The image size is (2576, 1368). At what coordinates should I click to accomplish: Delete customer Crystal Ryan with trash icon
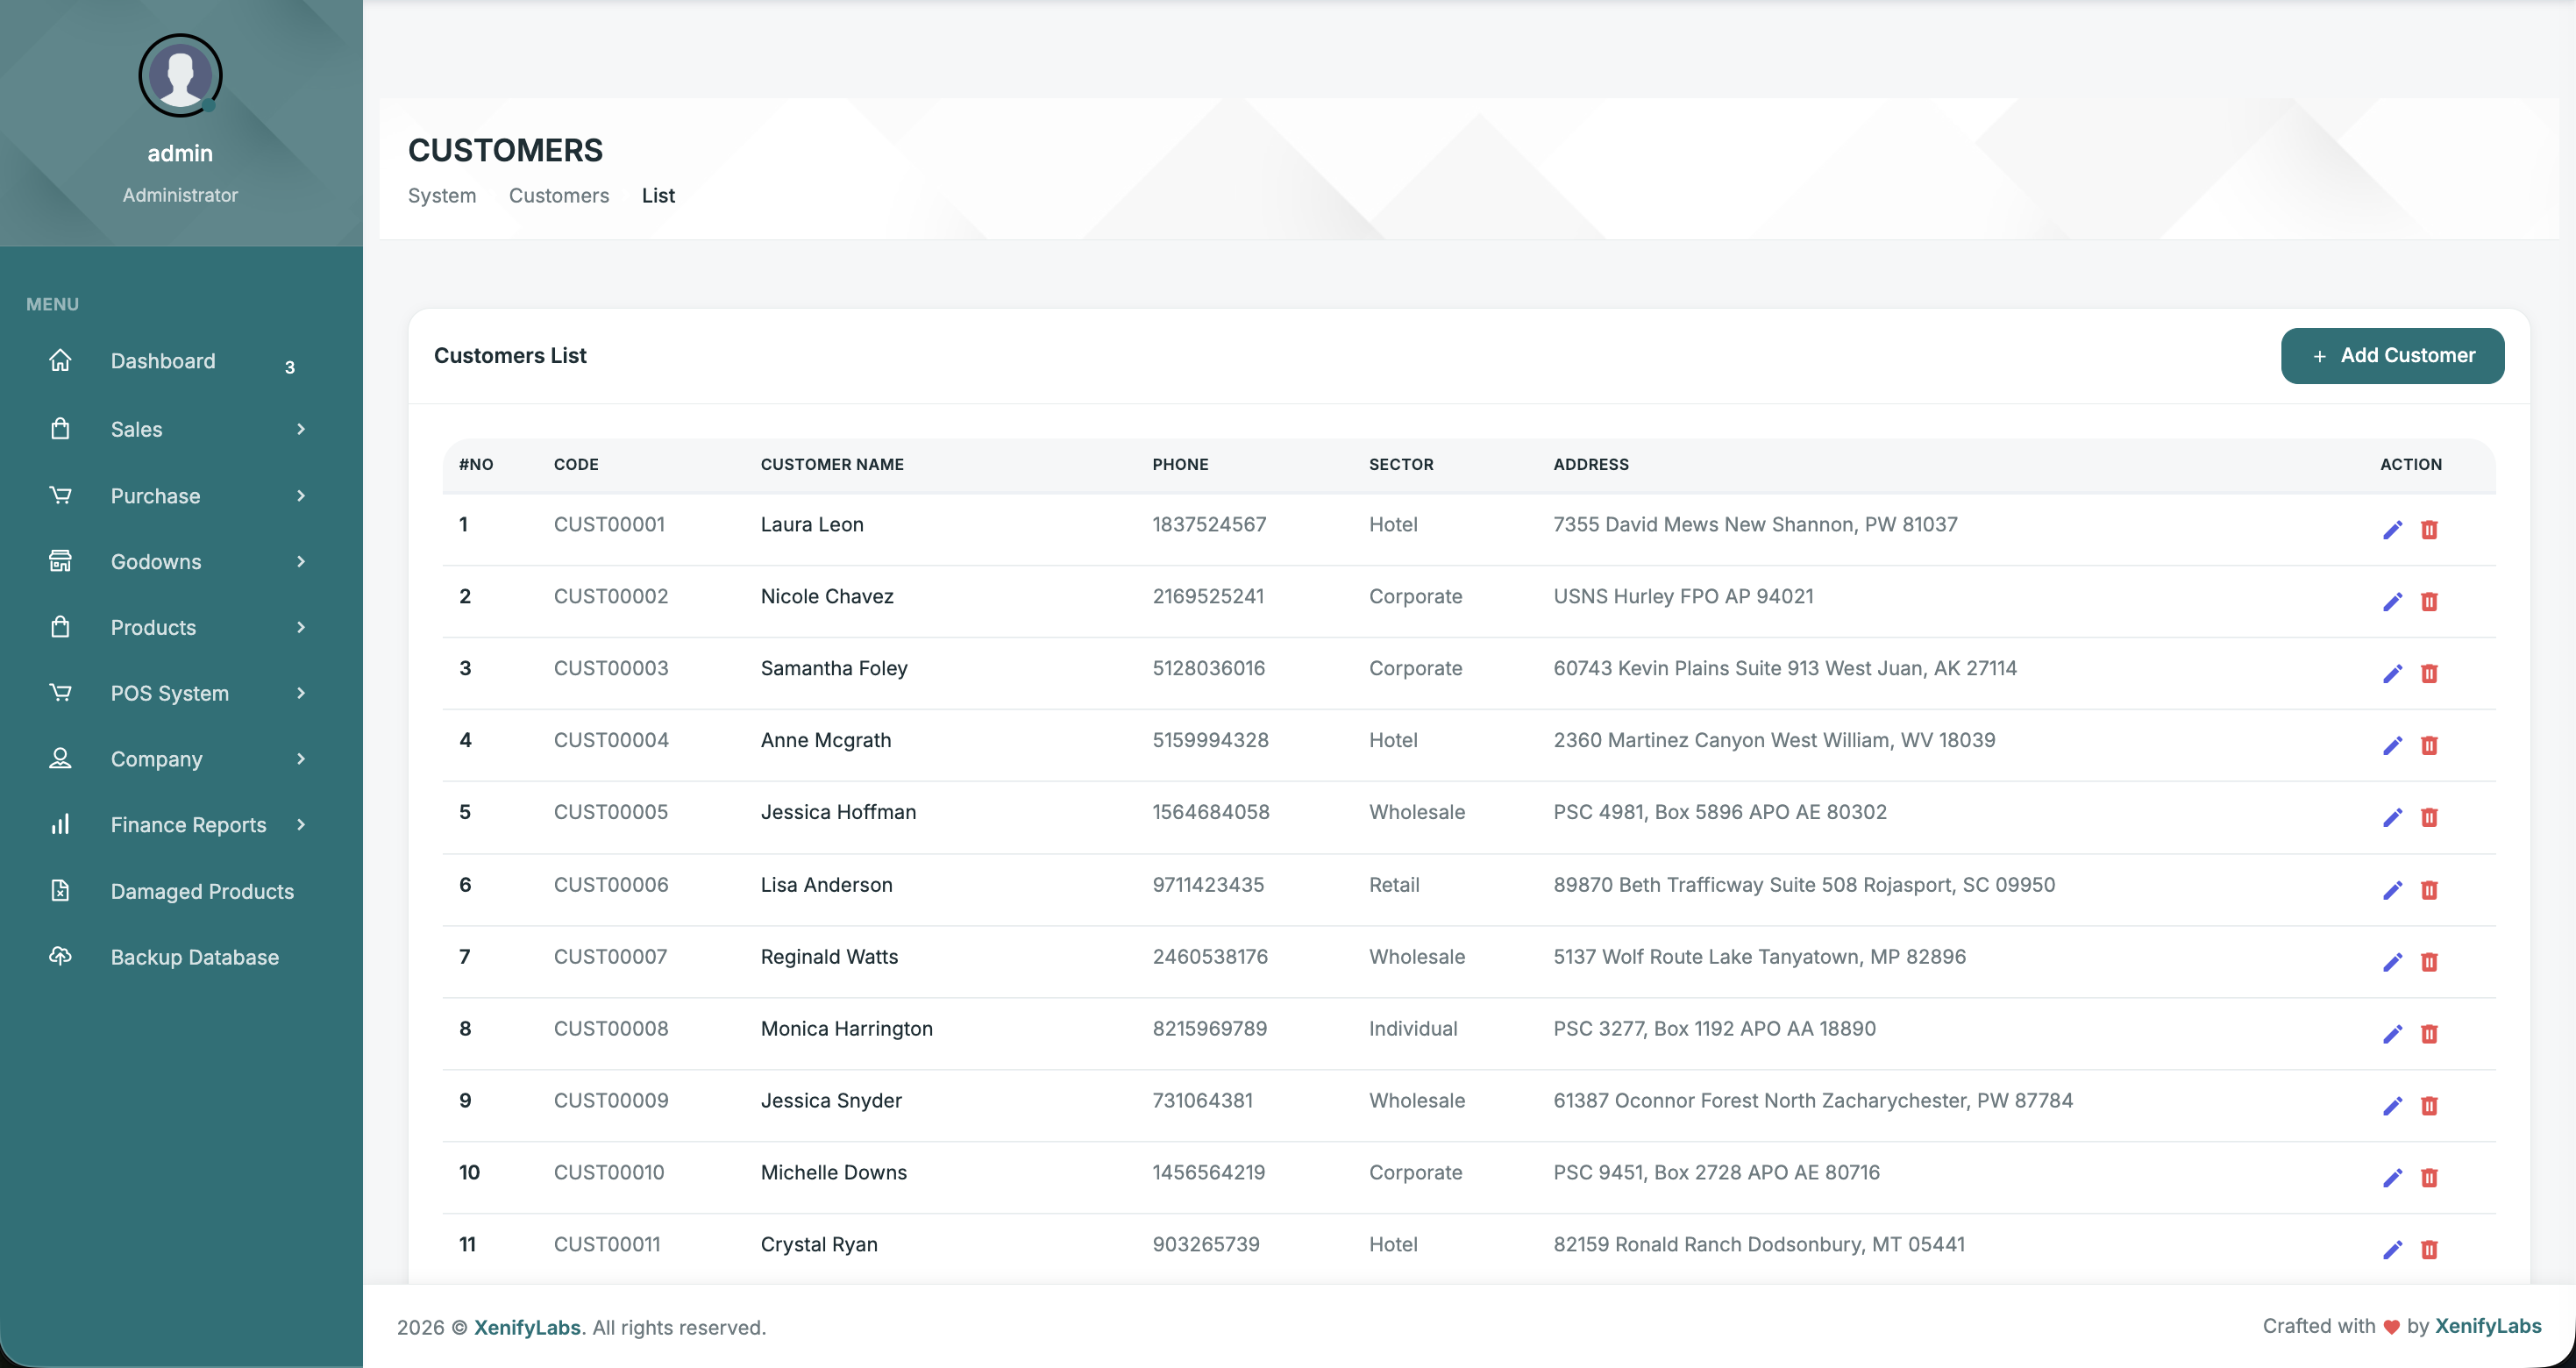(2429, 1250)
